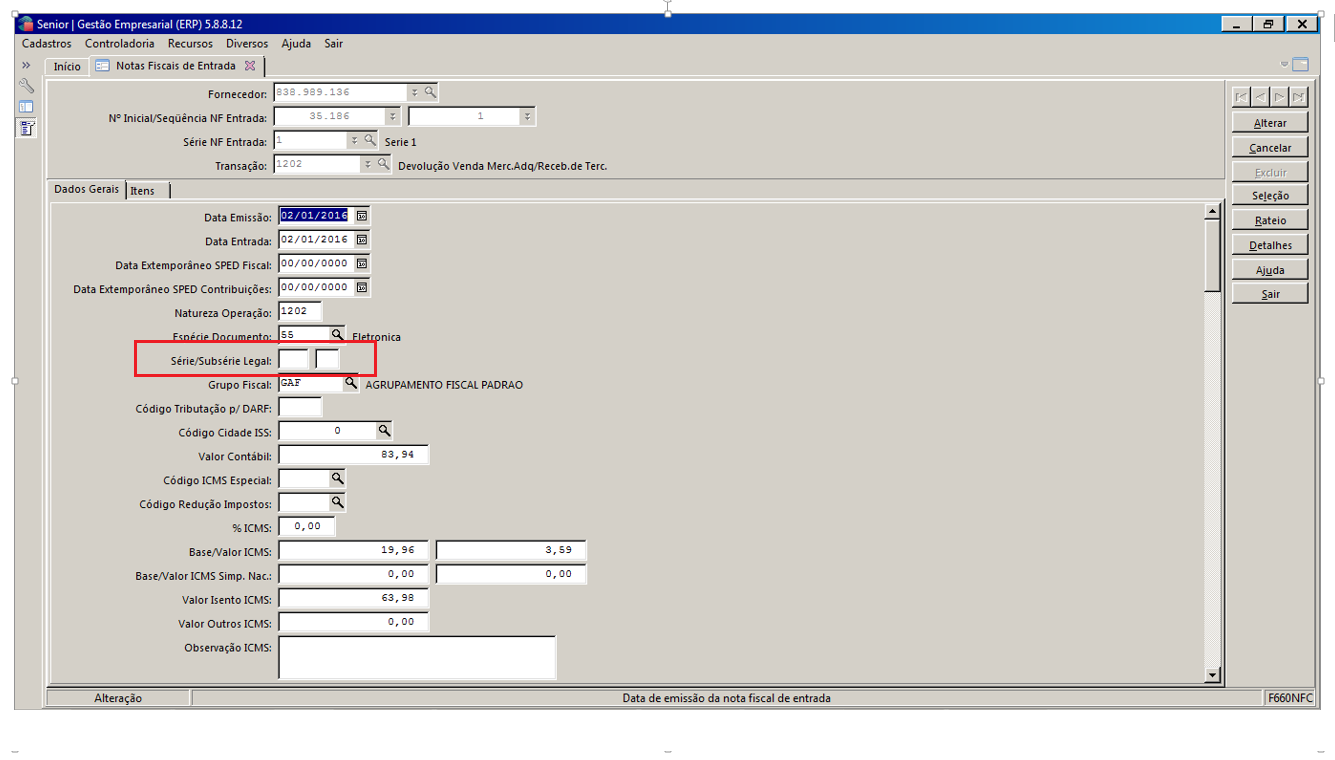This screenshot has height=760, width=1335.
Task: Click the wrench icon in left sidebar
Action: [x=26, y=87]
